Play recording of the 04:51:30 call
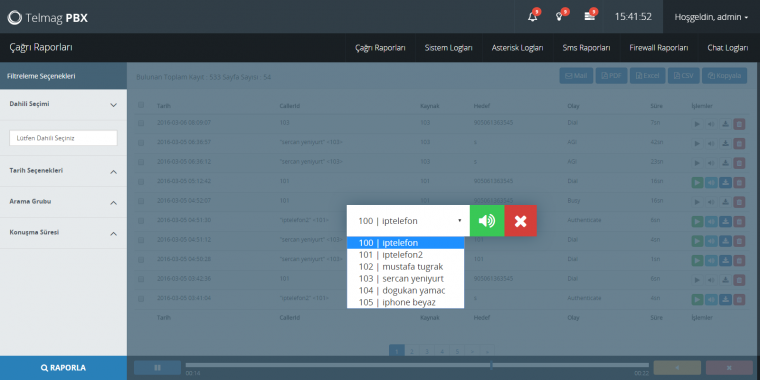Viewport: 760px width, 380px height. pyautogui.click(x=697, y=222)
